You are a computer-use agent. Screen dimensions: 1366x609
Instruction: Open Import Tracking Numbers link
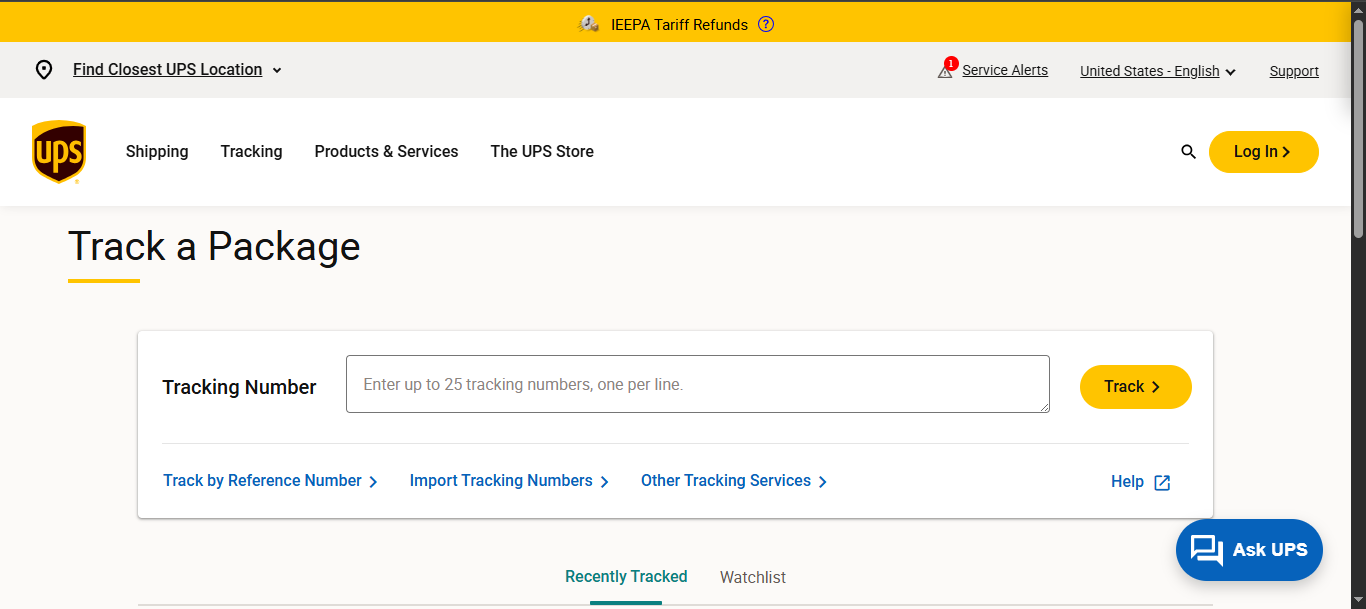coord(509,481)
